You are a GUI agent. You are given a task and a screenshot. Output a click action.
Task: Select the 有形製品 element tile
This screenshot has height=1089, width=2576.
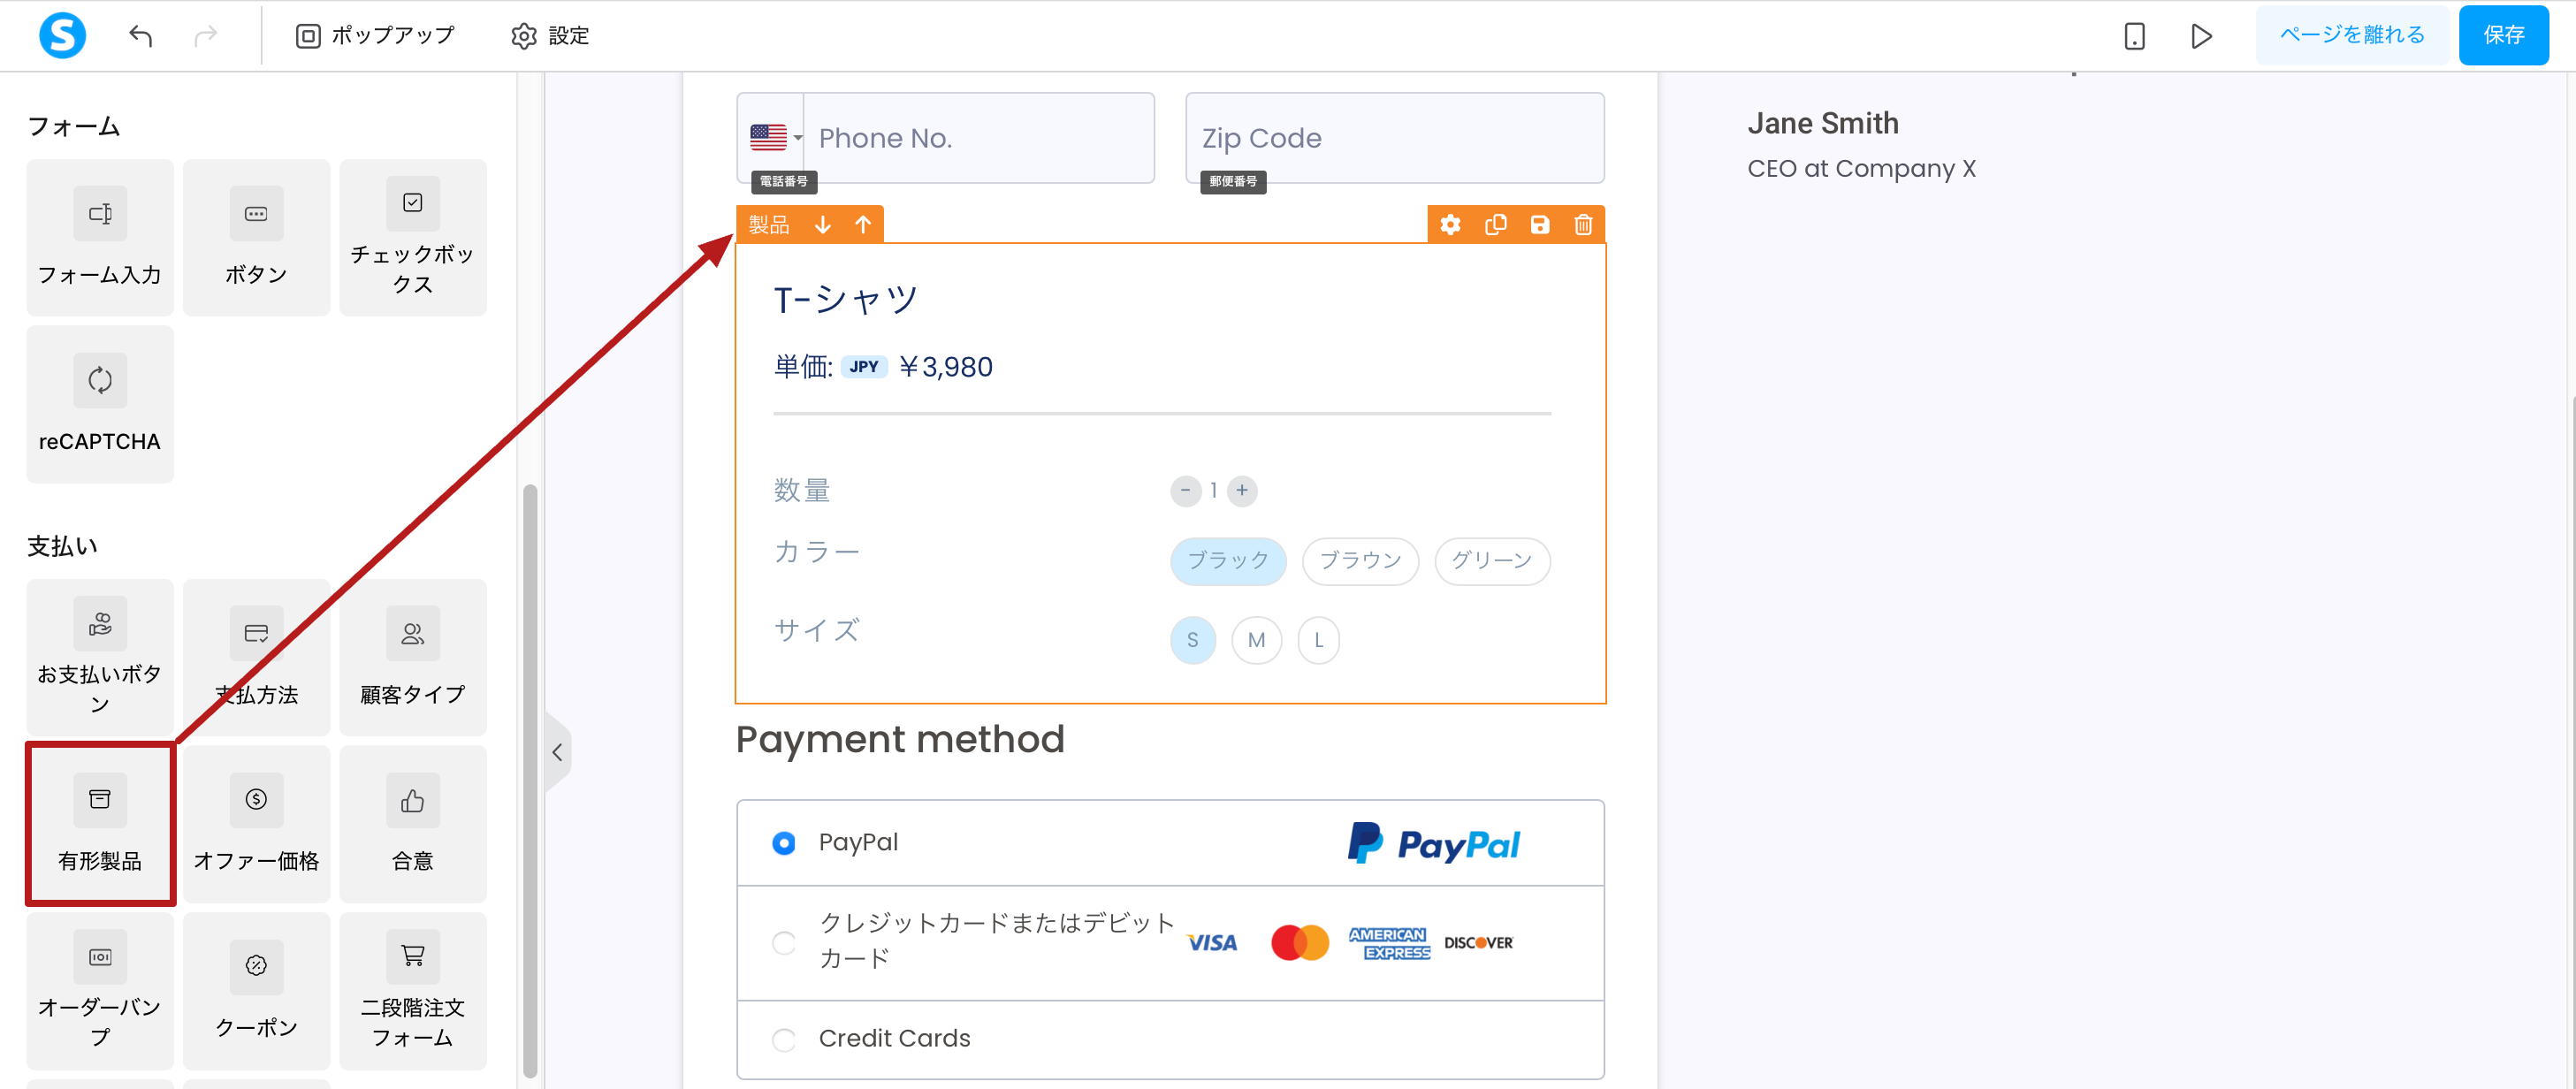pyautogui.click(x=100, y=824)
